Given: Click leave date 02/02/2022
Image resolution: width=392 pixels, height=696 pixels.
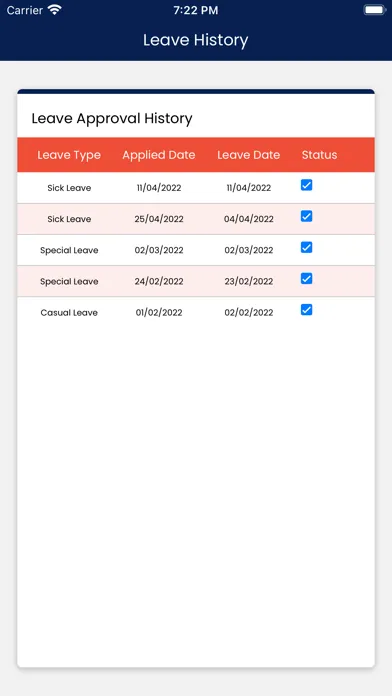Looking at the screenshot, I should tap(249, 312).
